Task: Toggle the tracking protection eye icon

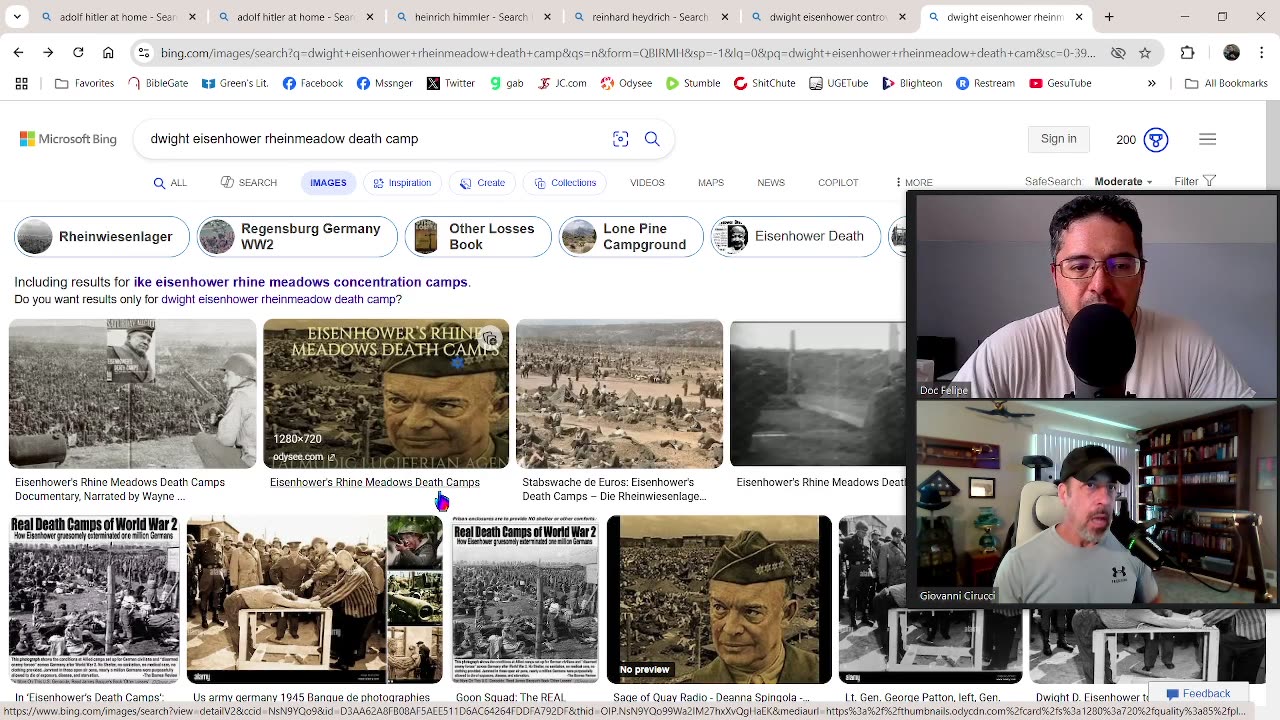Action: pyautogui.click(x=1118, y=53)
